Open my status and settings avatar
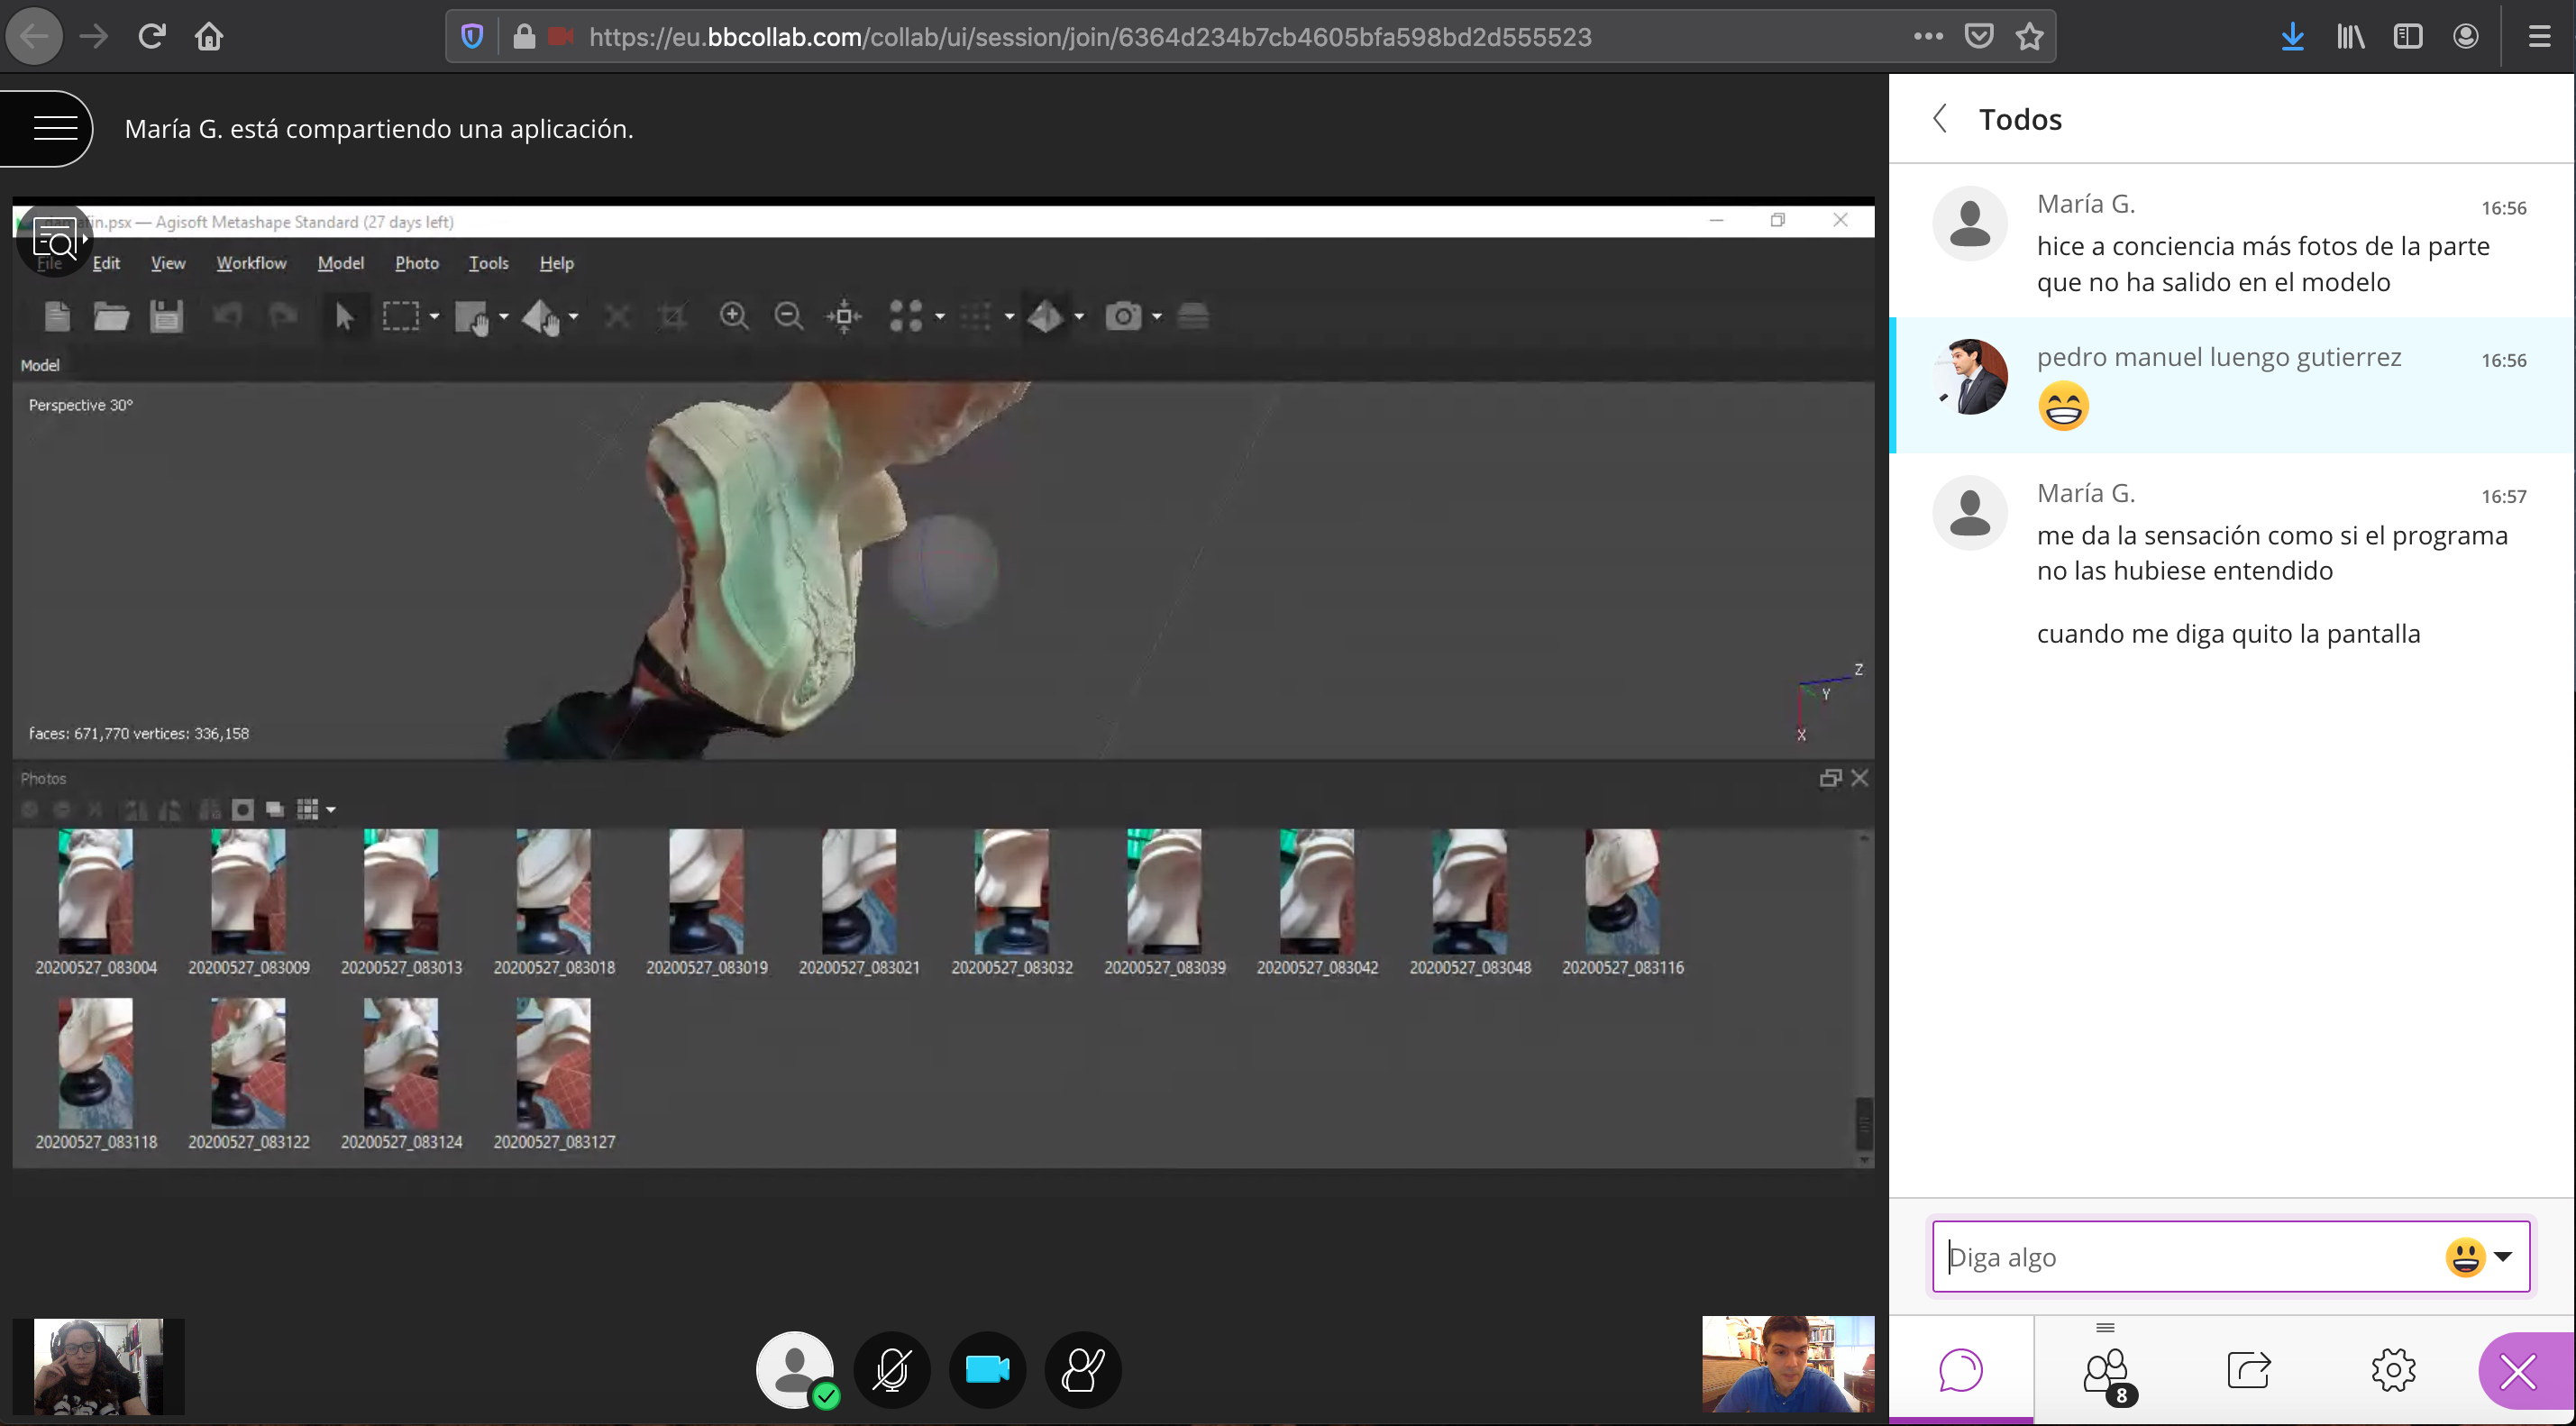 (795, 1369)
